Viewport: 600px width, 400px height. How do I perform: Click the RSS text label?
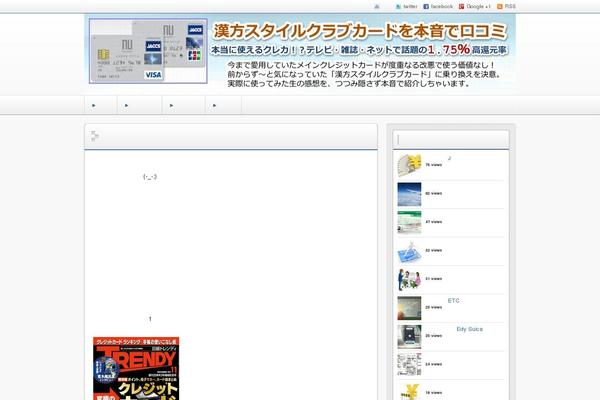[510, 7]
